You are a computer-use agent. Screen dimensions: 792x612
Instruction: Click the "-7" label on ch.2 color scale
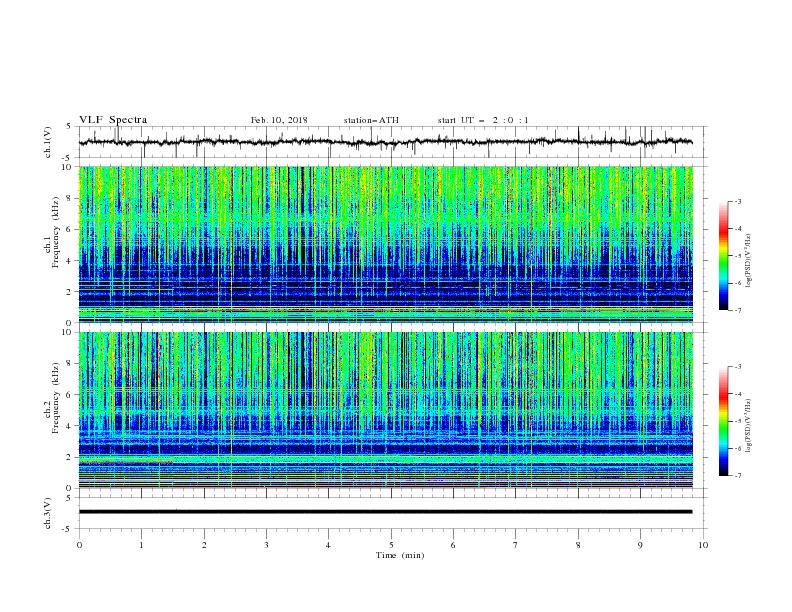(x=738, y=475)
